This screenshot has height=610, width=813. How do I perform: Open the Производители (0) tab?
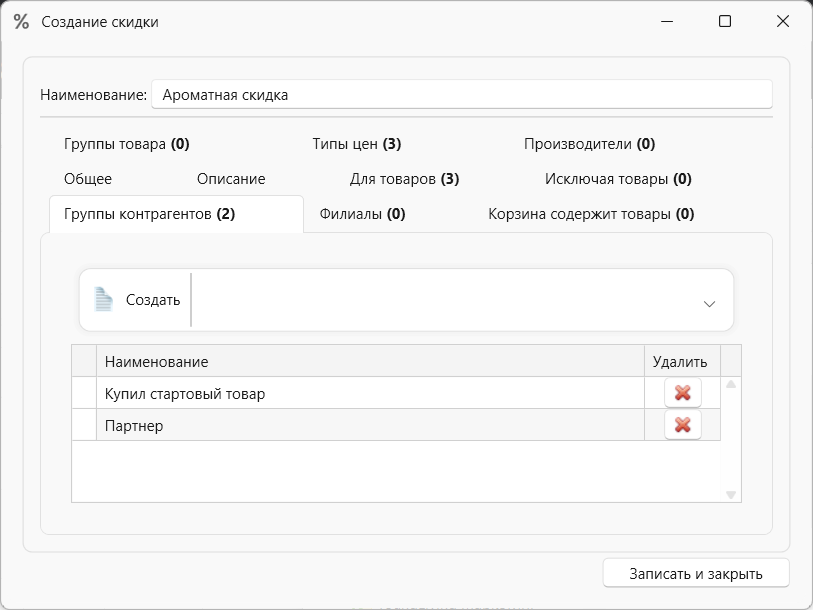coord(590,144)
